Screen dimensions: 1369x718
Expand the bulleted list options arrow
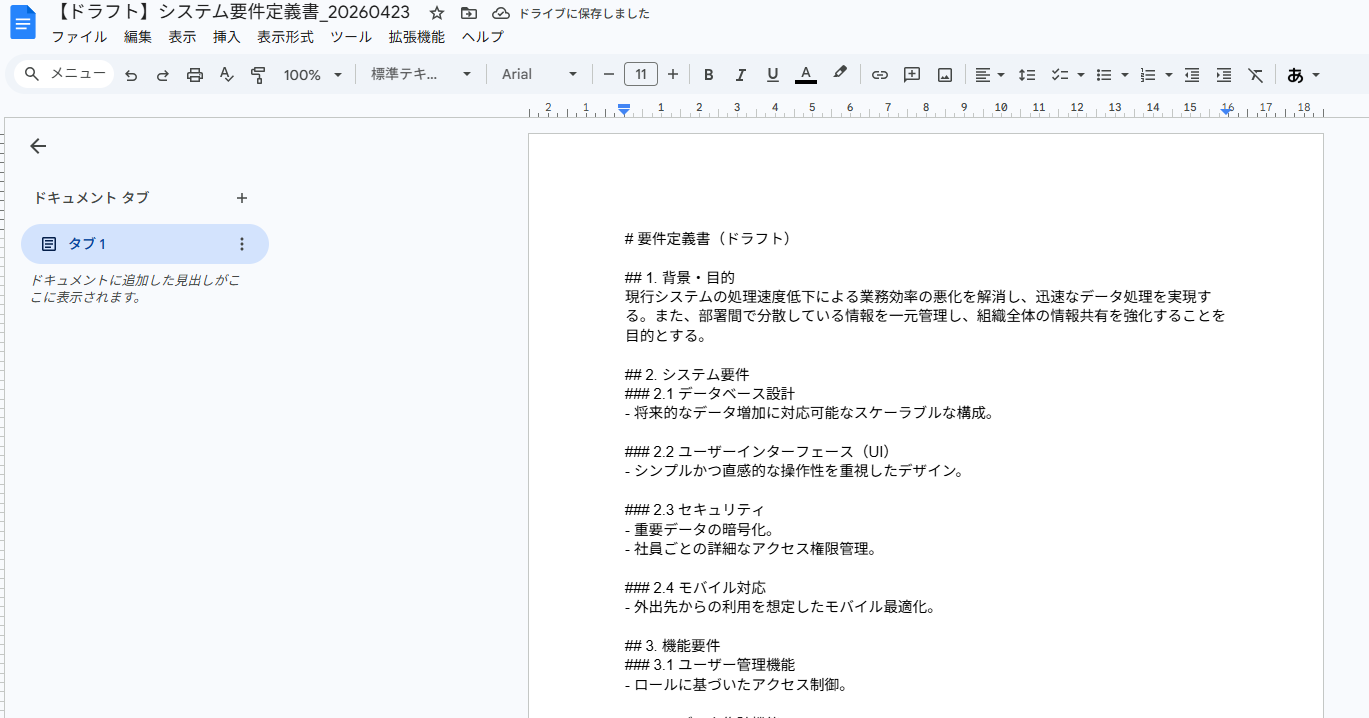(1125, 75)
